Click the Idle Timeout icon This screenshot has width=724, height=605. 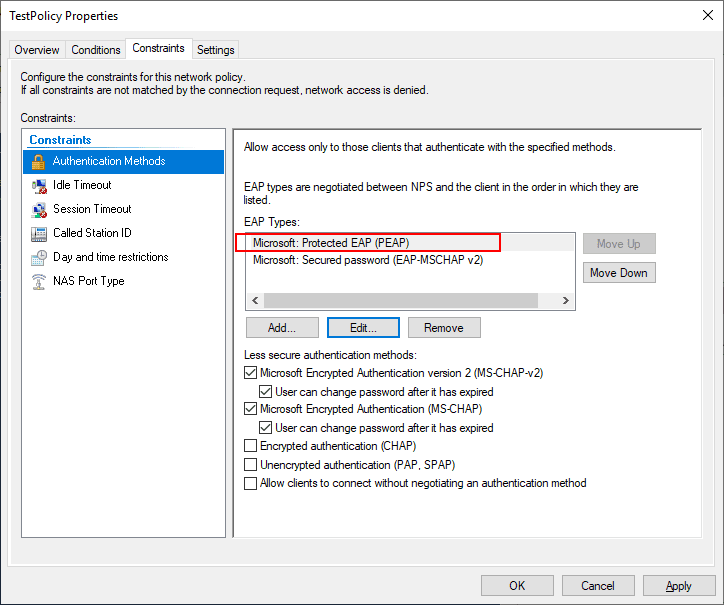click(x=39, y=185)
